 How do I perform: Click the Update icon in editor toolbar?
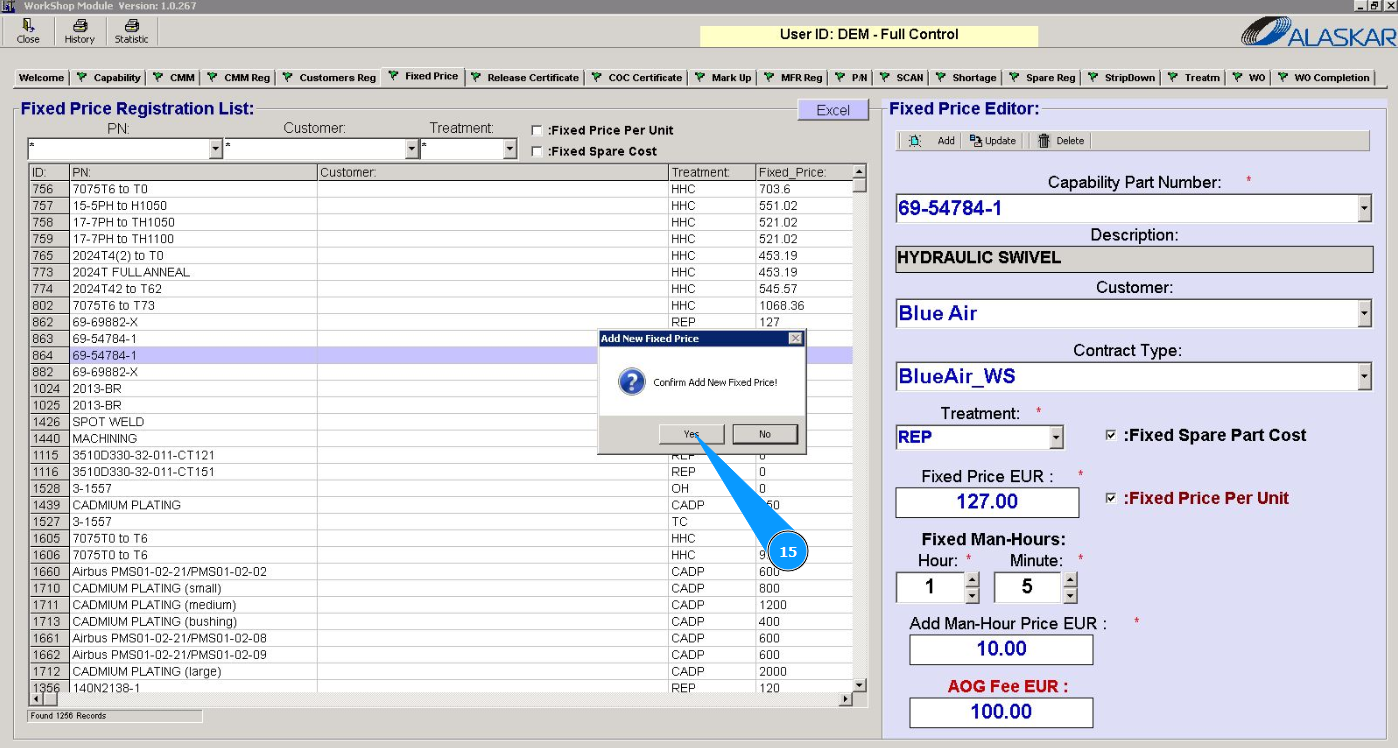point(992,141)
